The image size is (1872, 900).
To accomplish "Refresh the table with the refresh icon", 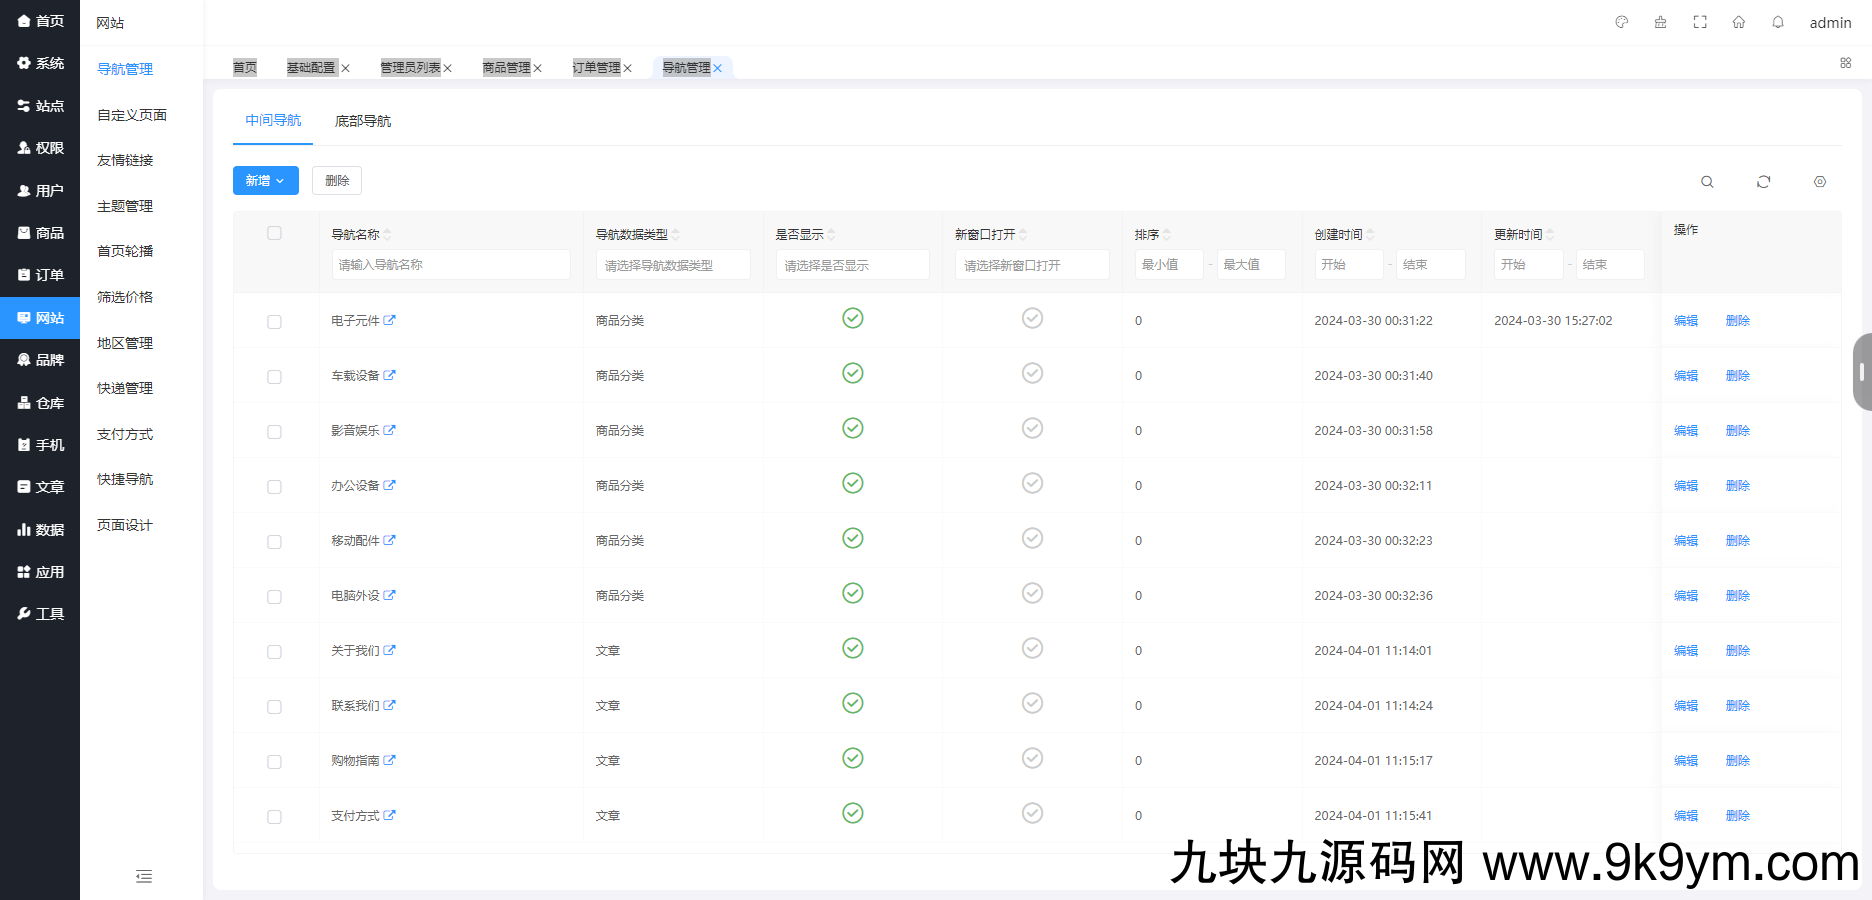I will pos(1764,181).
